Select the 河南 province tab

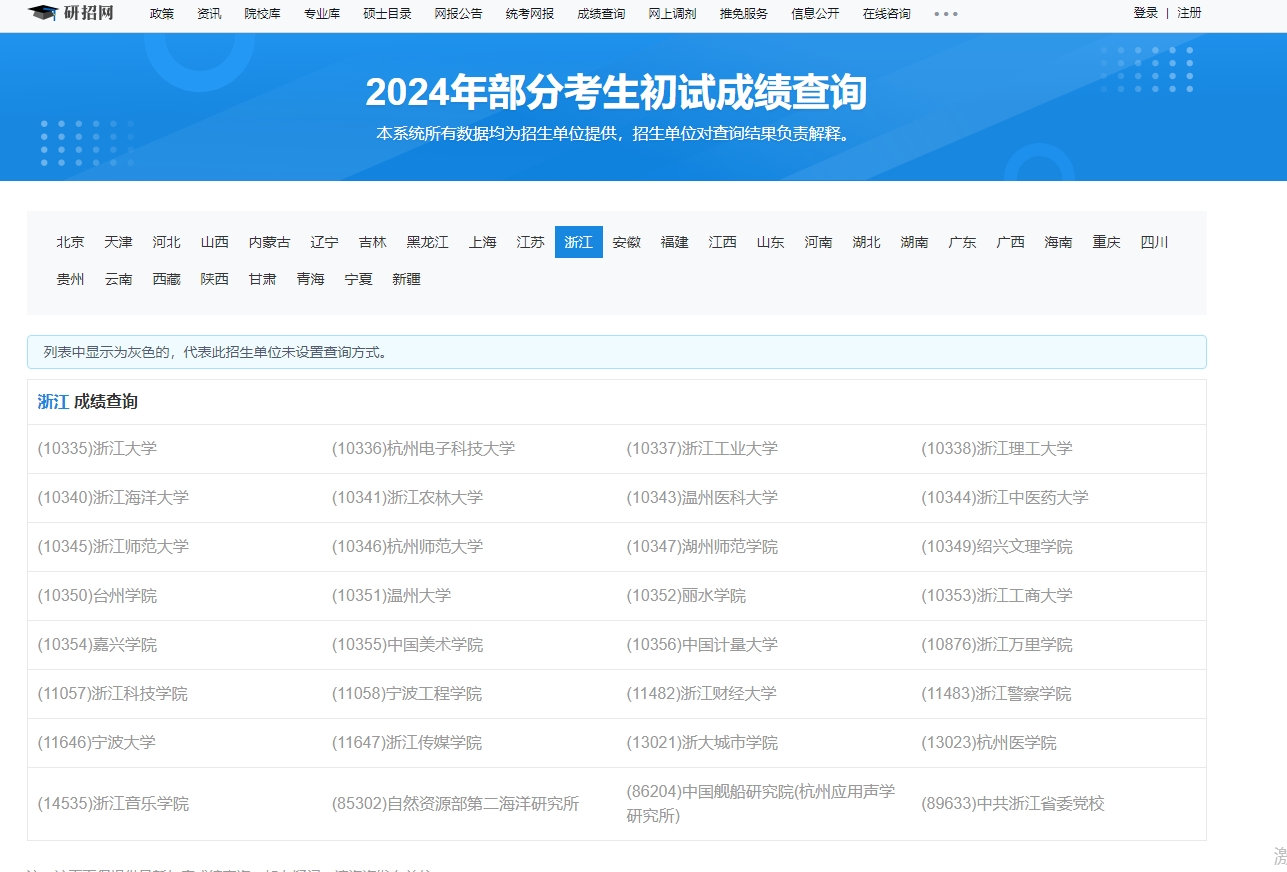tap(819, 242)
